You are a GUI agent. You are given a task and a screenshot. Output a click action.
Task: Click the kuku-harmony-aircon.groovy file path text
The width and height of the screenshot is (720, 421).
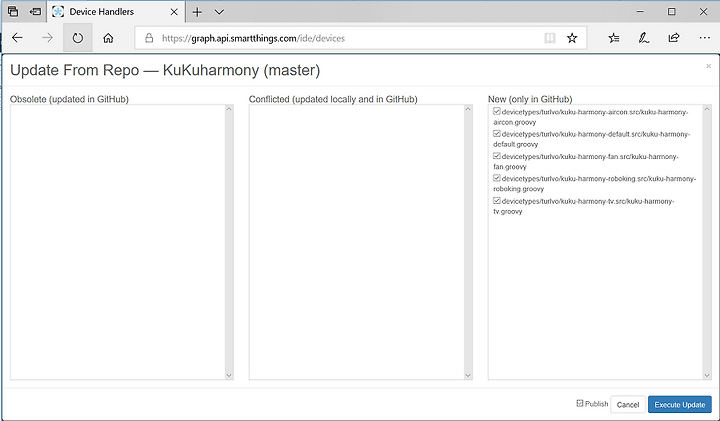click(x=591, y=117)
